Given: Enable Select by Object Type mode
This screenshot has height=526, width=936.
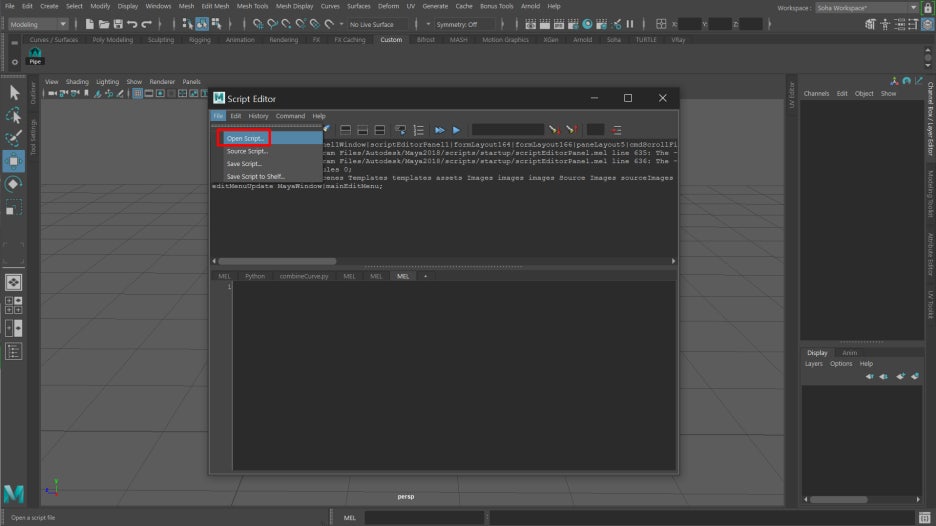Looking at the screenshot, I should [202, 24].
